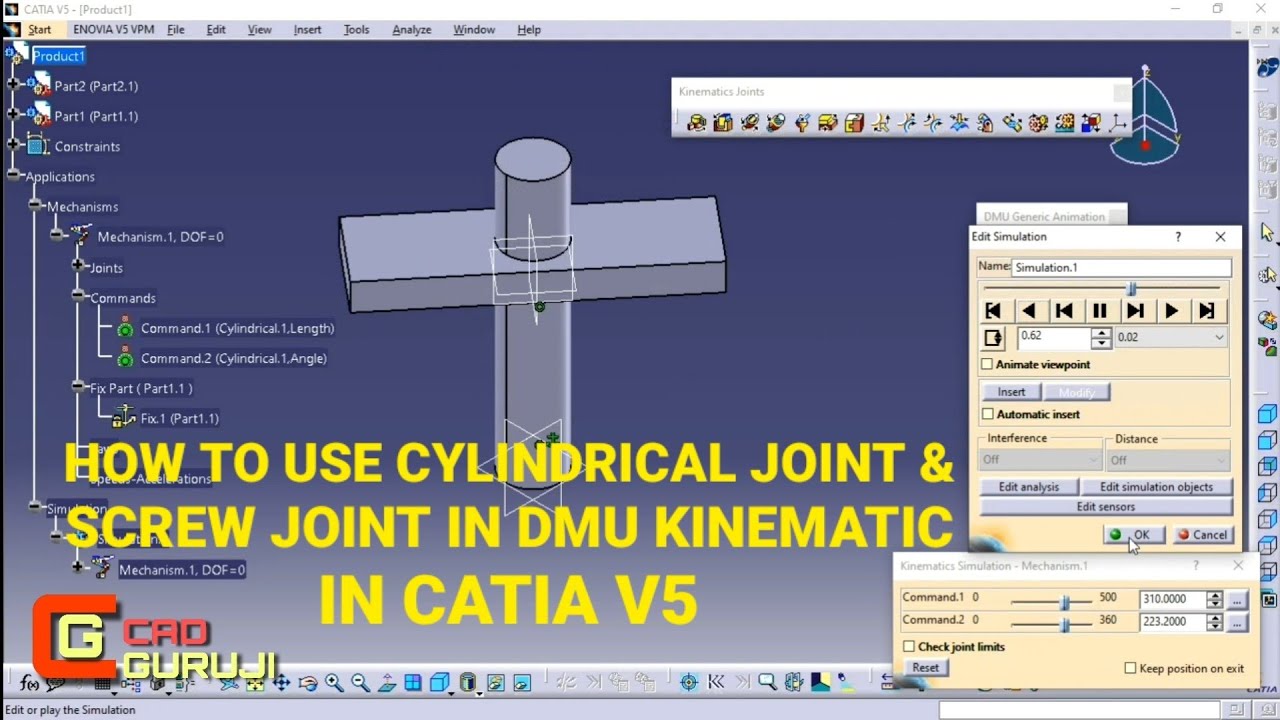Tick Keep position on exit checkbox
This screenshot has height=720, width=1280.
coord(1130,668)
